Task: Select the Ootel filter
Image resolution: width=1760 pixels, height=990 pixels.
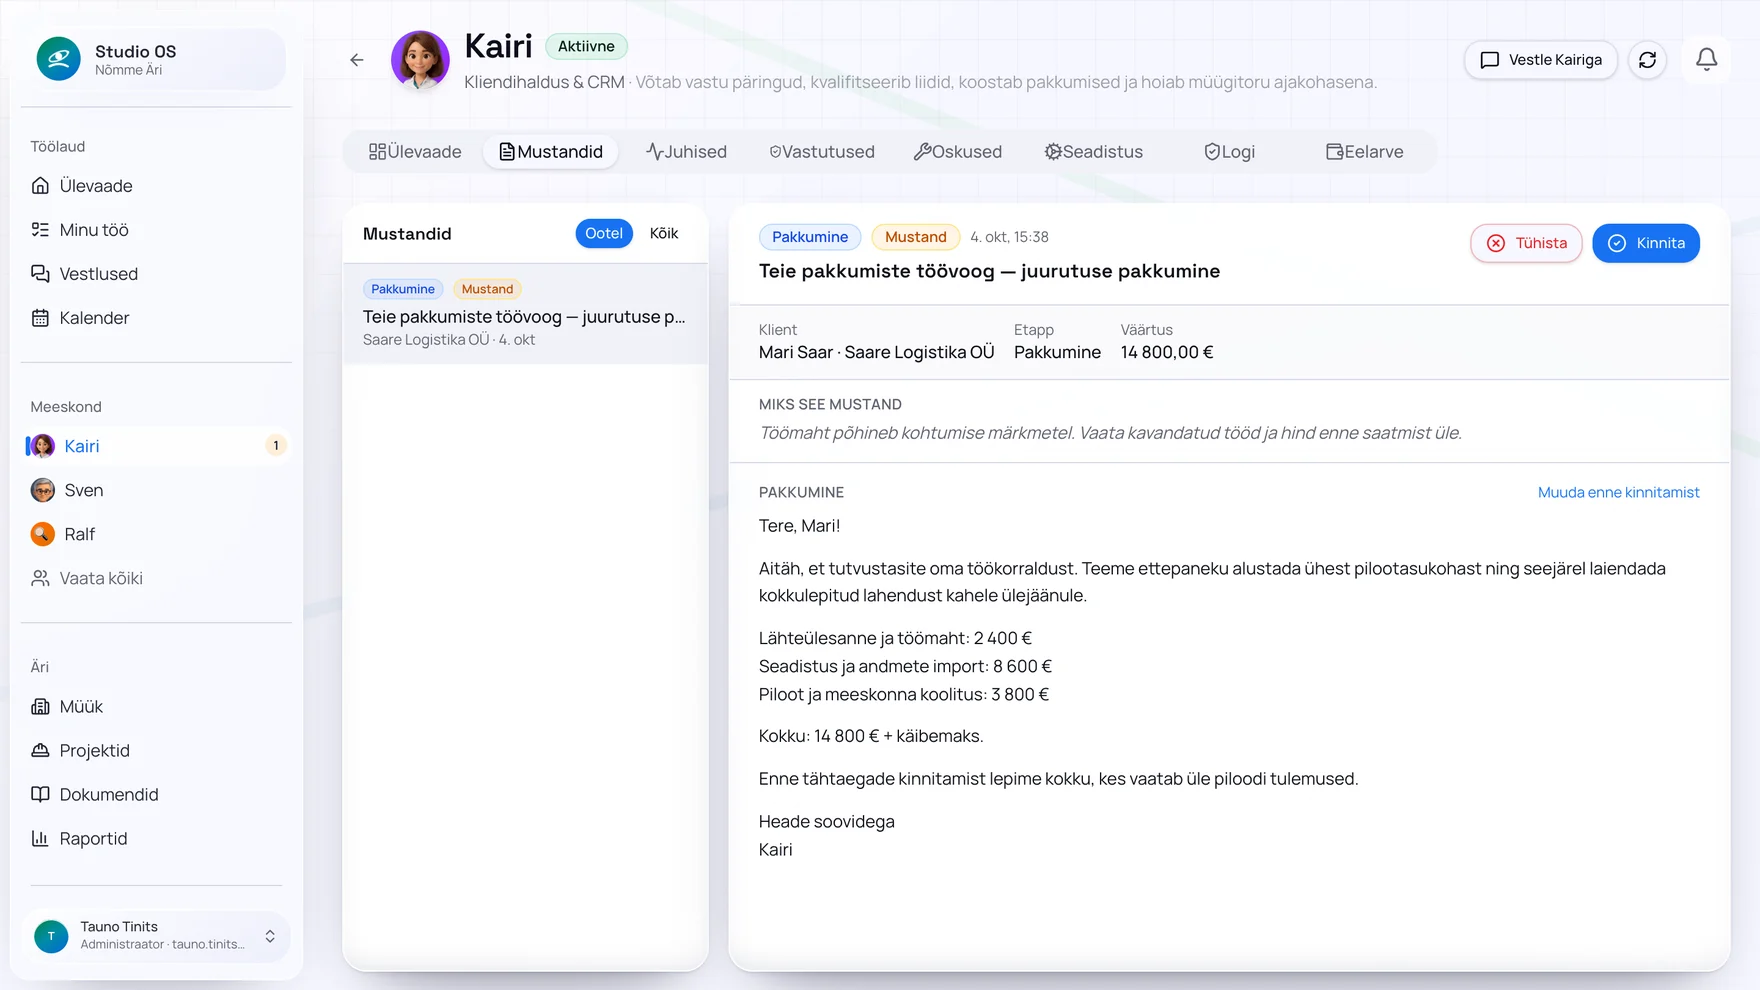Action: coord(604,233)
